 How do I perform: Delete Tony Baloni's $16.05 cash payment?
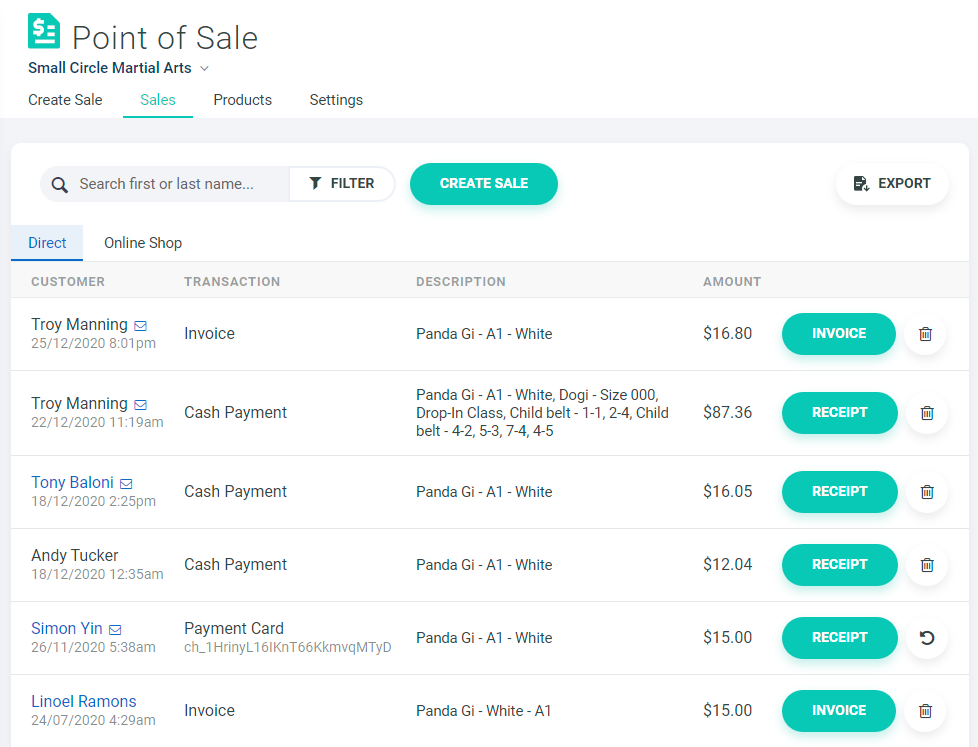[x=926, y=492]
